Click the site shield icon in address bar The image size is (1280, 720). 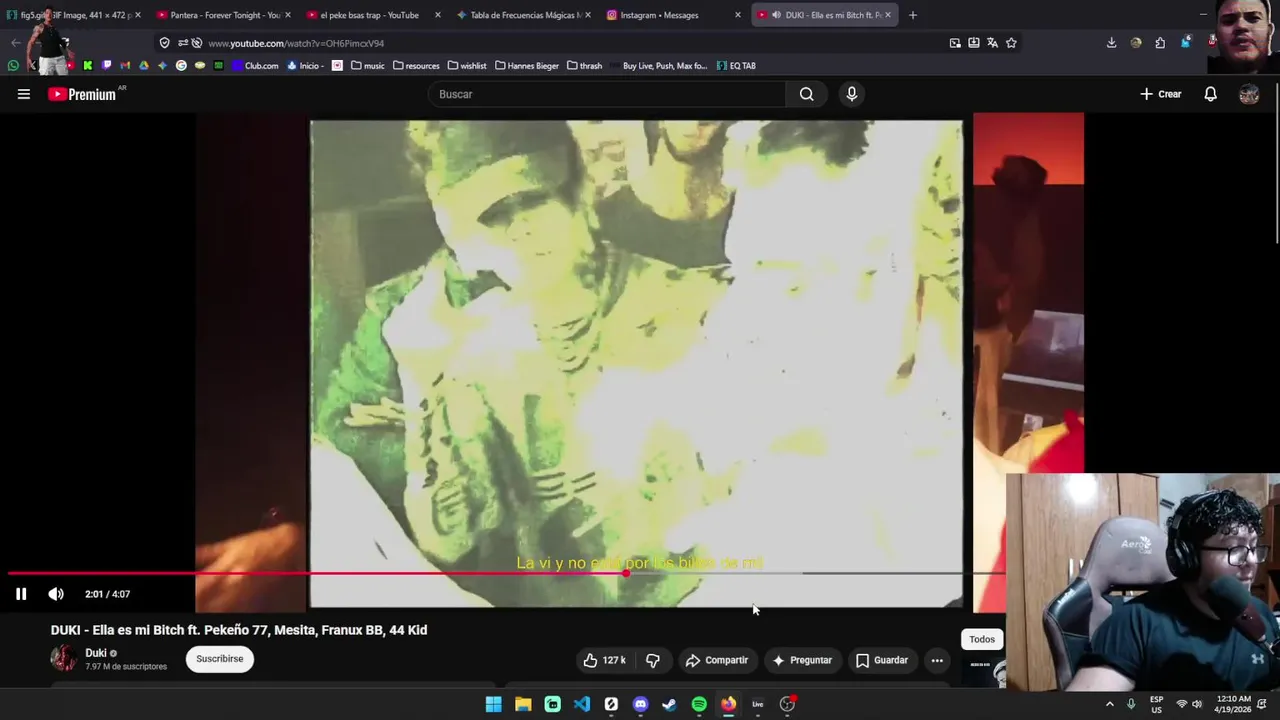[x=165, y=43]
